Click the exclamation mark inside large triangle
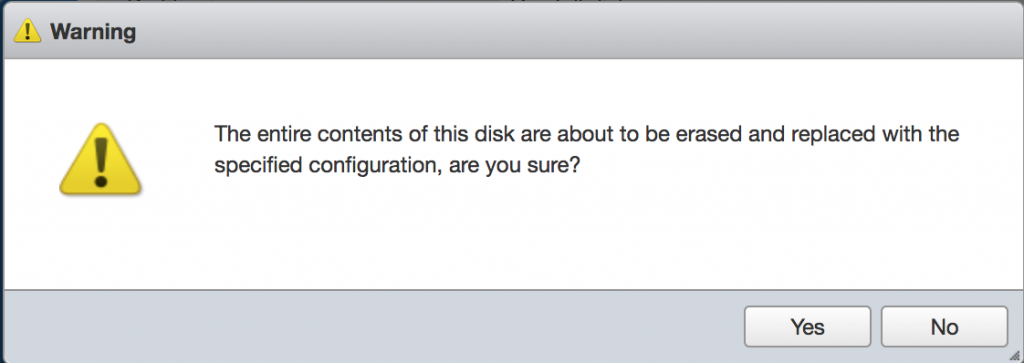Screen dimensions: 1024x363 100,161
